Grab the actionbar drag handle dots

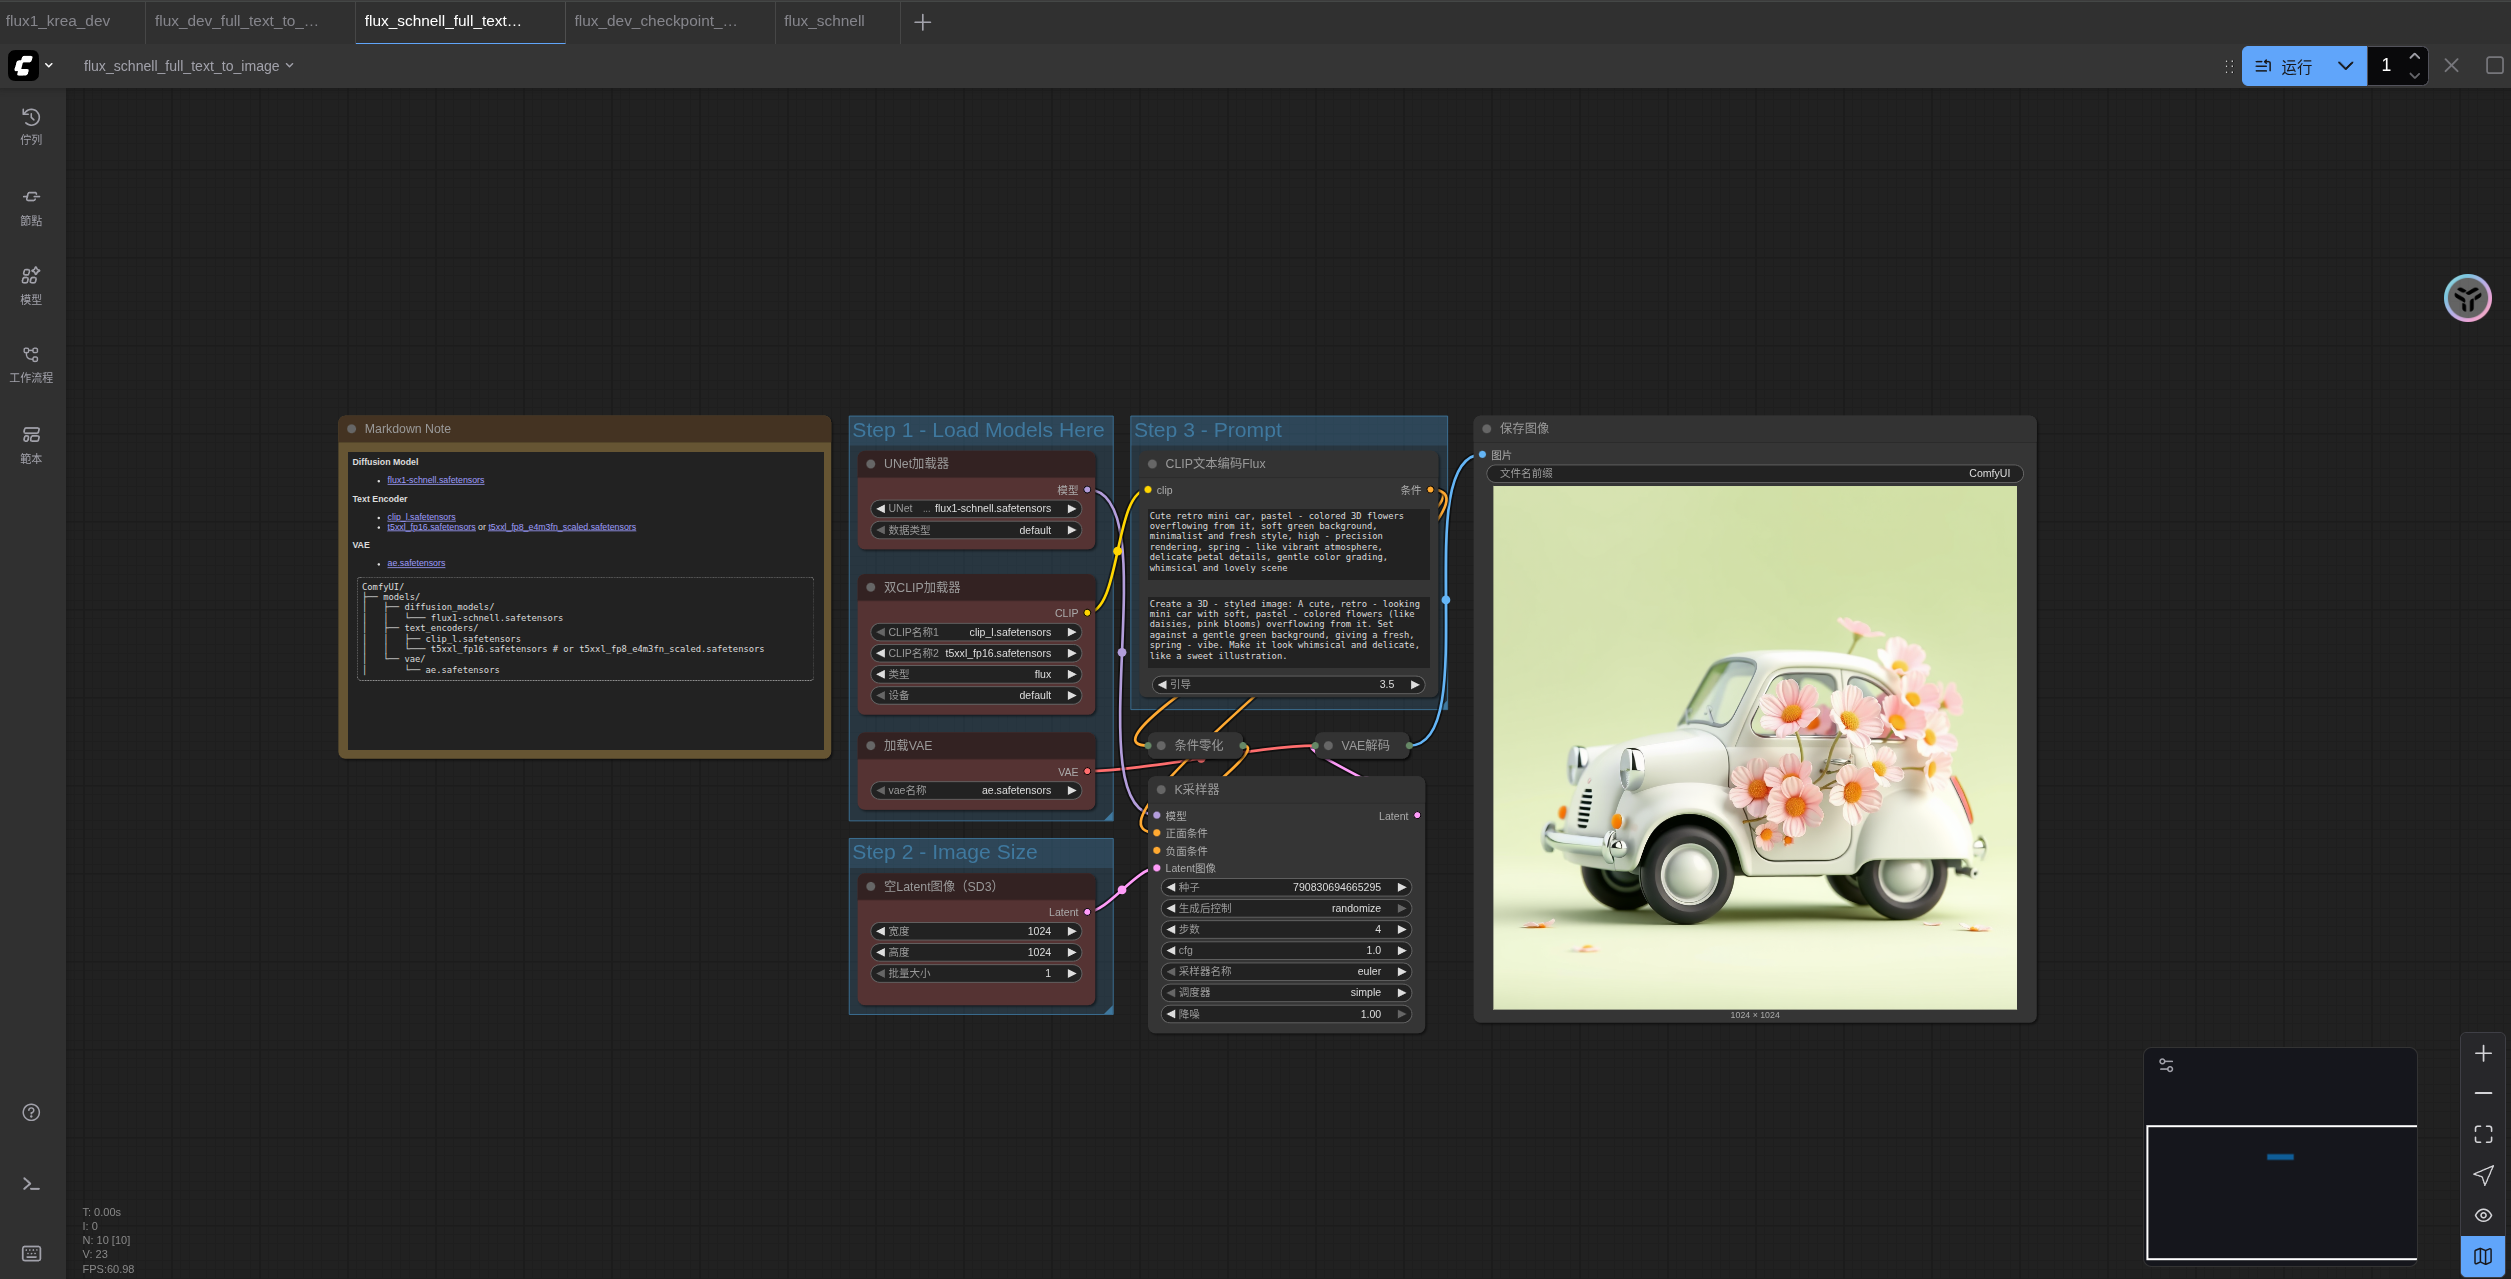coord(2228,66)
